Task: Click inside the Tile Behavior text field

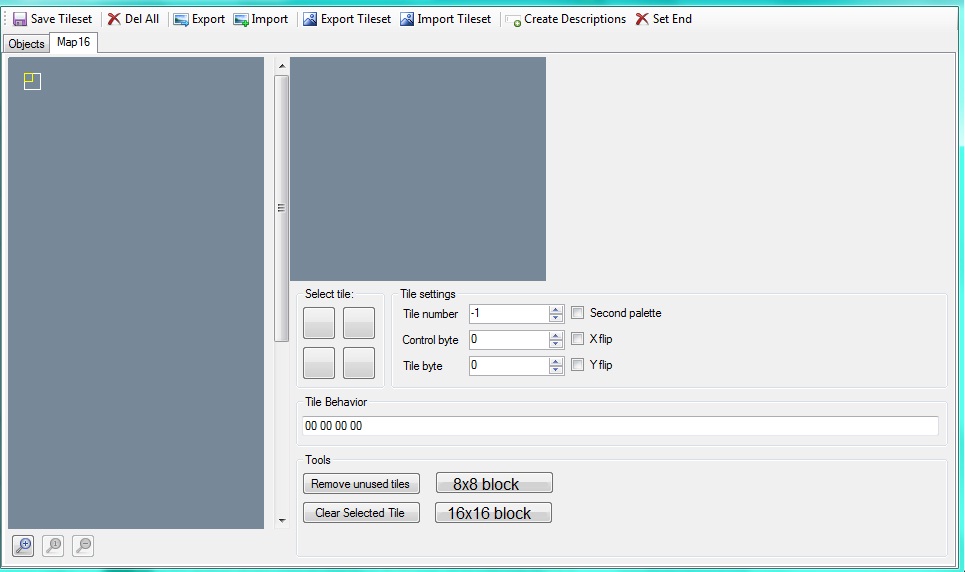Action: (x=620, y=426)
